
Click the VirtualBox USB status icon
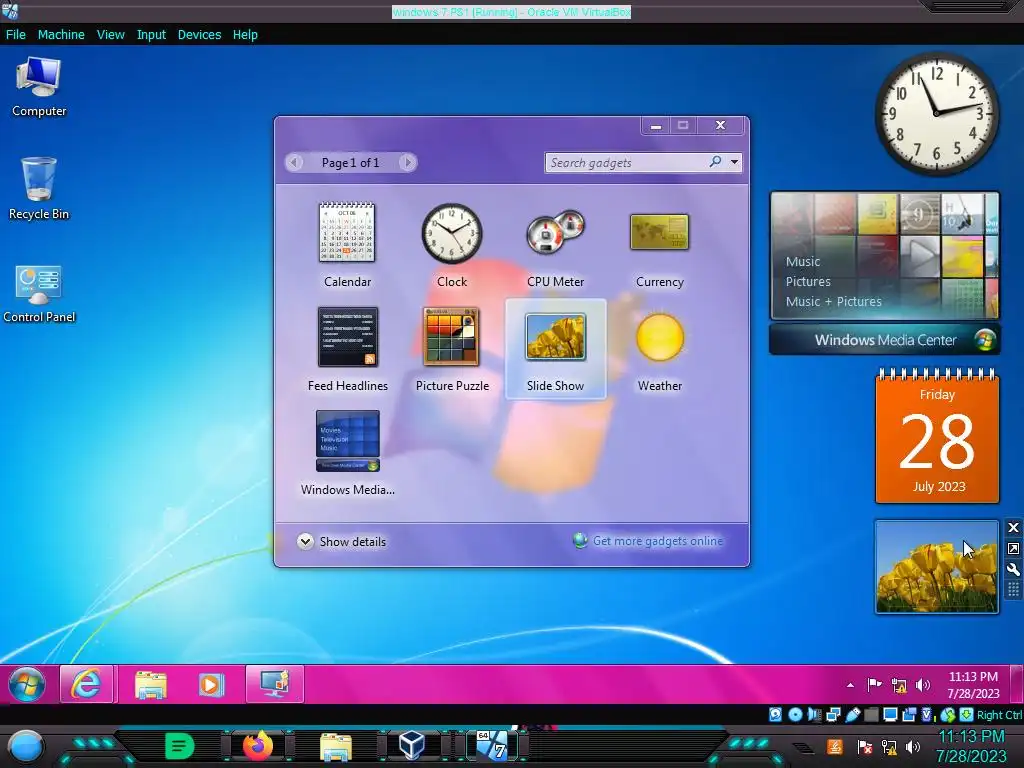click(x=852, y=714)
